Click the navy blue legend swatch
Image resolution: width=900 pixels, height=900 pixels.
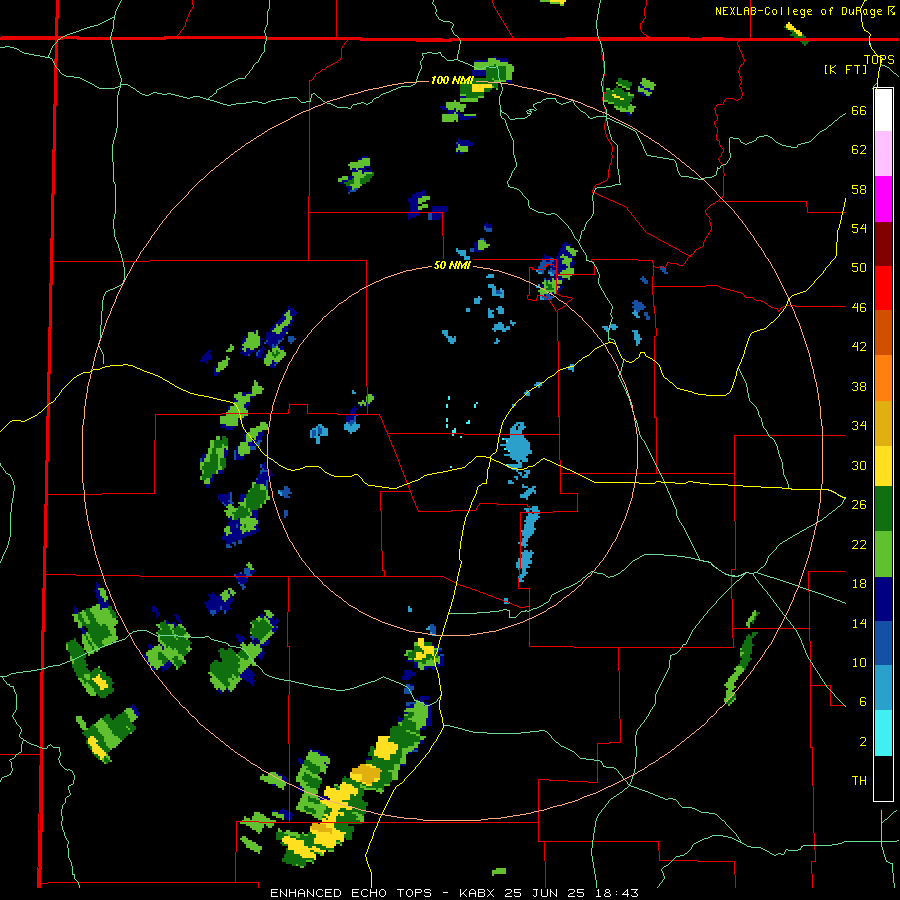coord(883,599)
